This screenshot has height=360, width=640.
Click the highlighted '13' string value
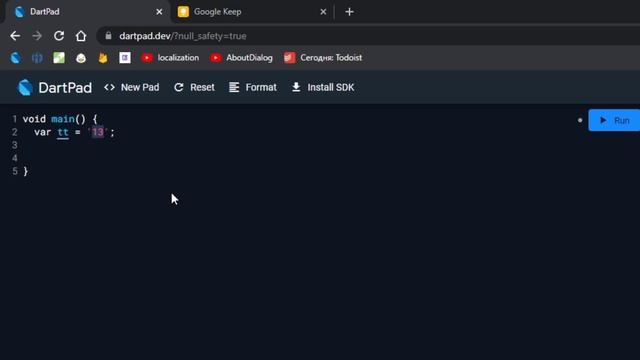point(98,132)
